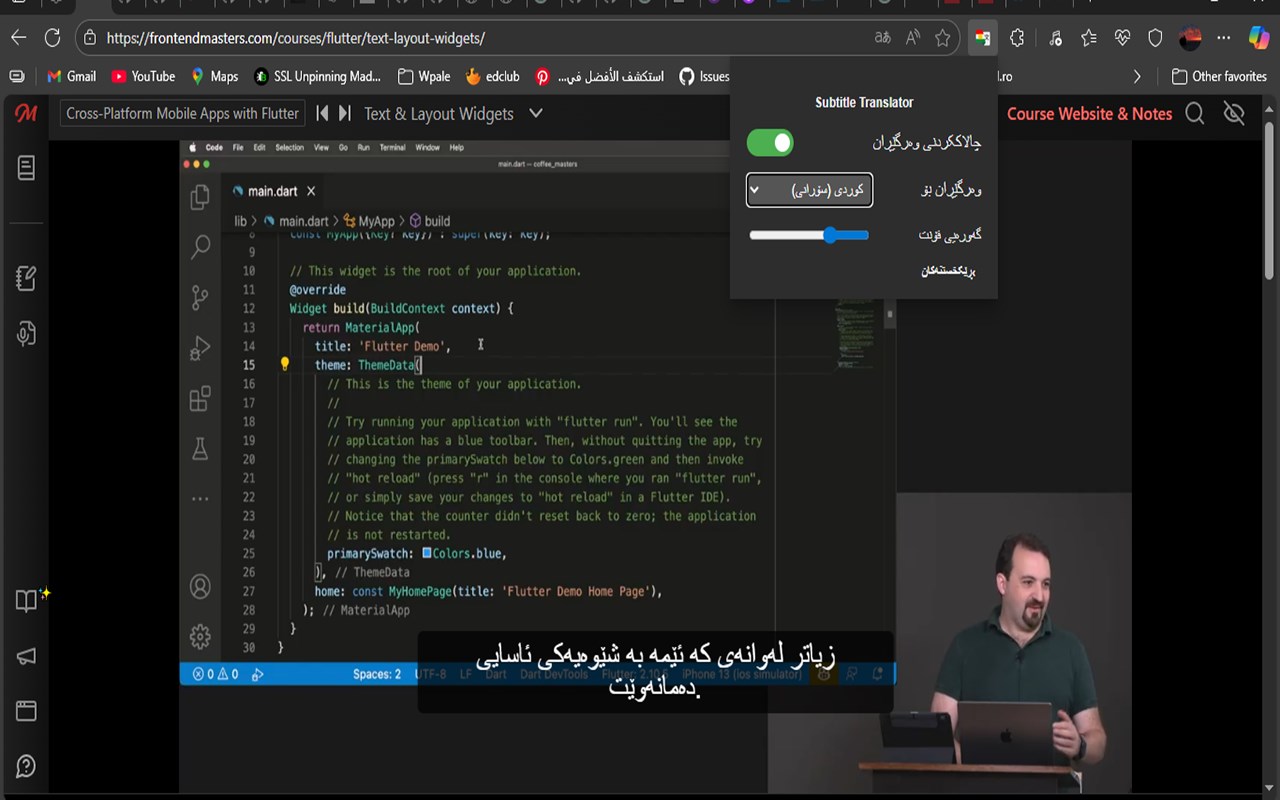Click the browser address bar URL

(x=296, y=38)
